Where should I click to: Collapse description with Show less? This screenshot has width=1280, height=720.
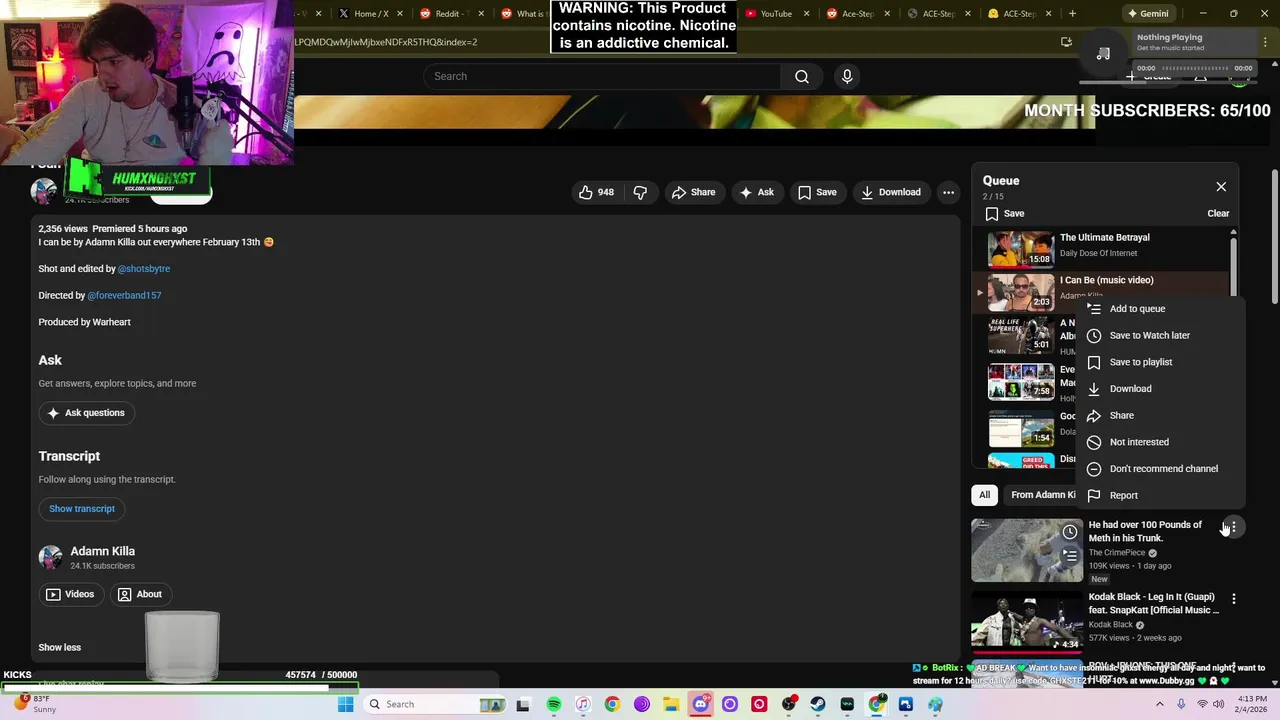point(59,648)
